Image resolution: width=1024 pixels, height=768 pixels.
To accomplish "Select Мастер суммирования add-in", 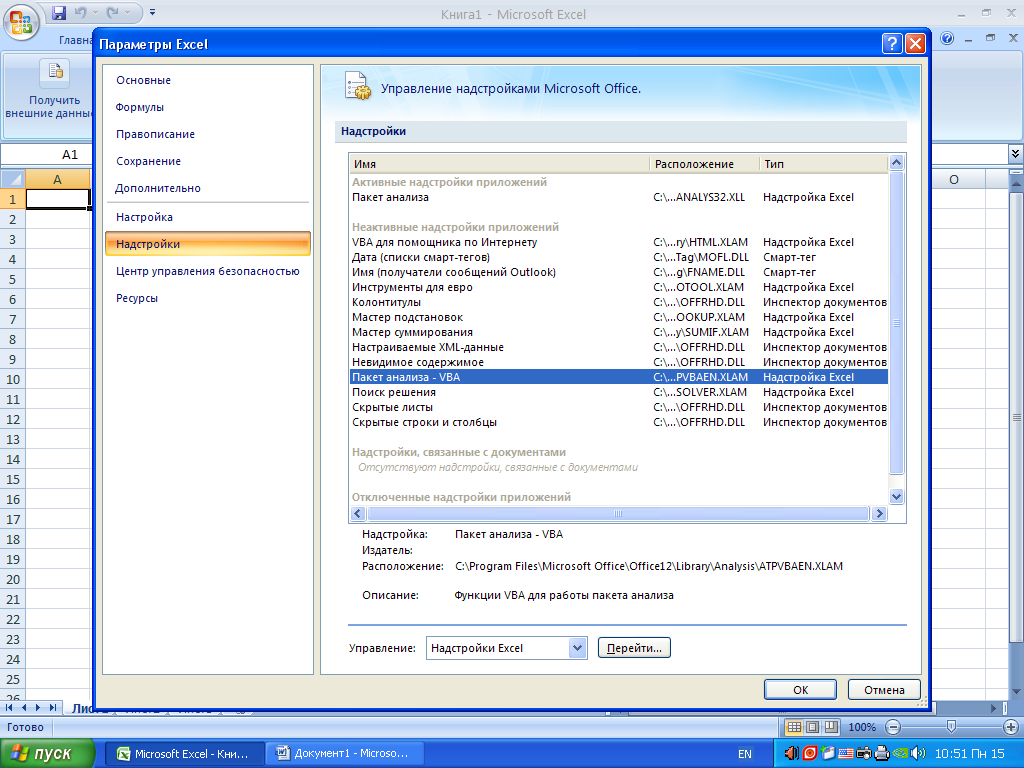I will pos(618,332).
